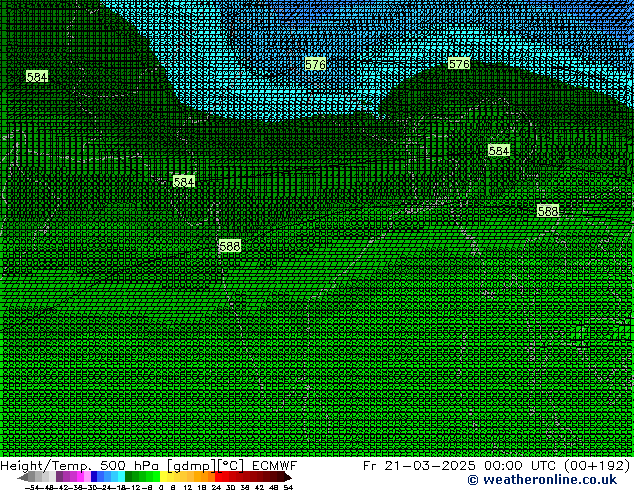Screen dimensions: 634x490
Task: Click the yellow swatch in the temperature legend
Action: pyautogui.click(x=163, y=476)
